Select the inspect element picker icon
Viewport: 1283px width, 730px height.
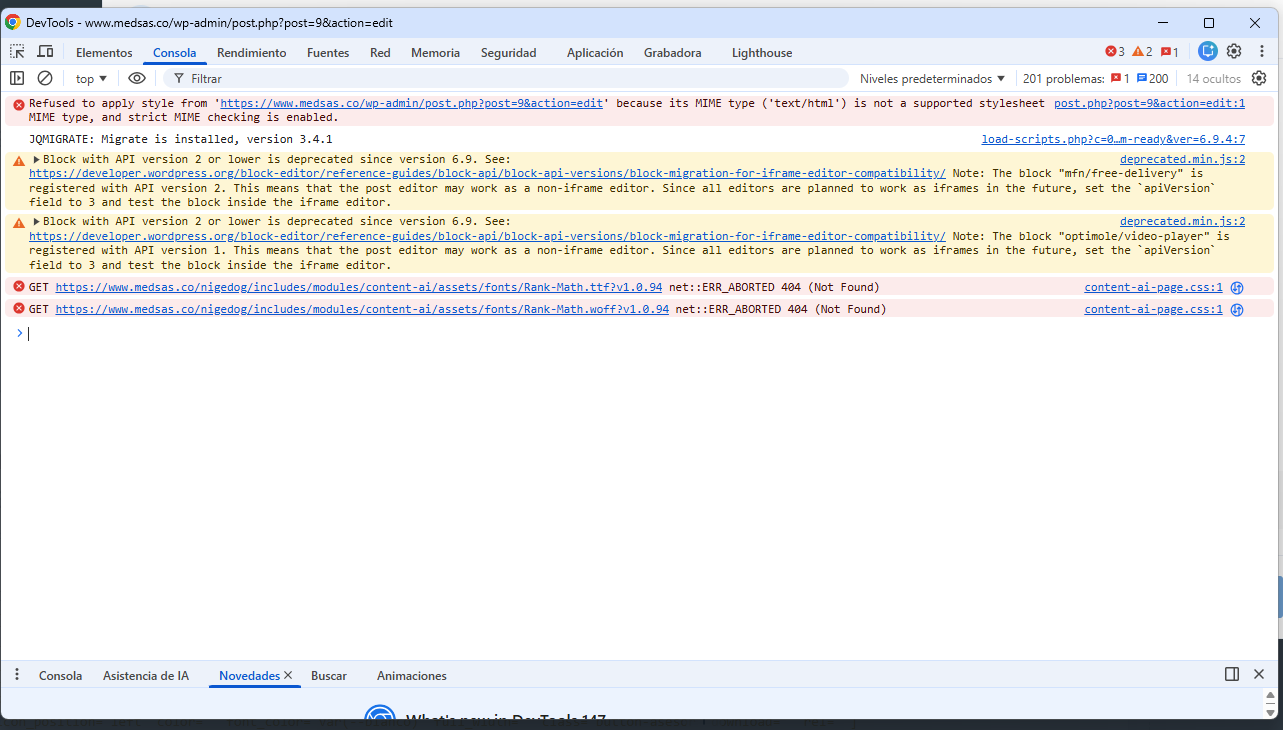[17, 52]
